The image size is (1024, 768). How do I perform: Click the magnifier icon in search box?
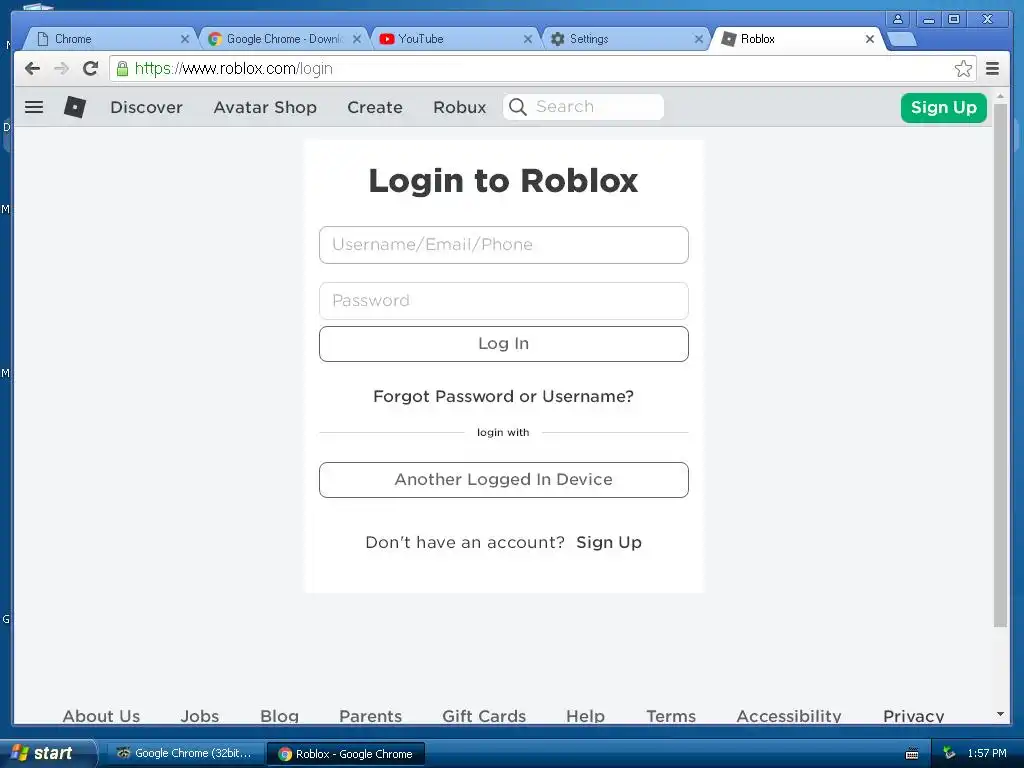pos(517,107)
